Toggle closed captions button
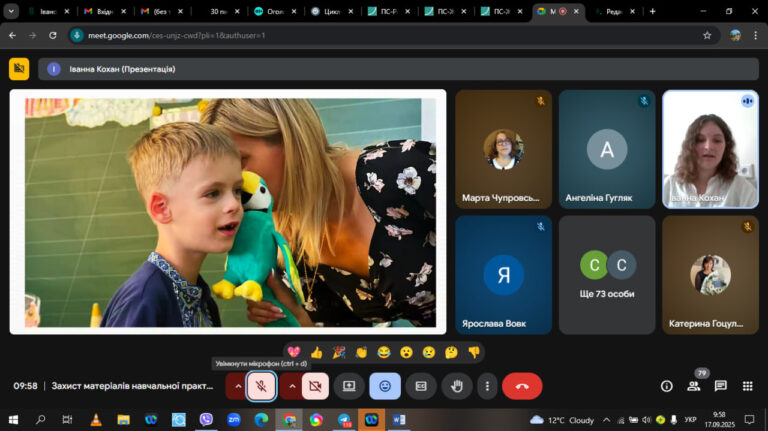768x431 pixels. click(x=421, y=386)
